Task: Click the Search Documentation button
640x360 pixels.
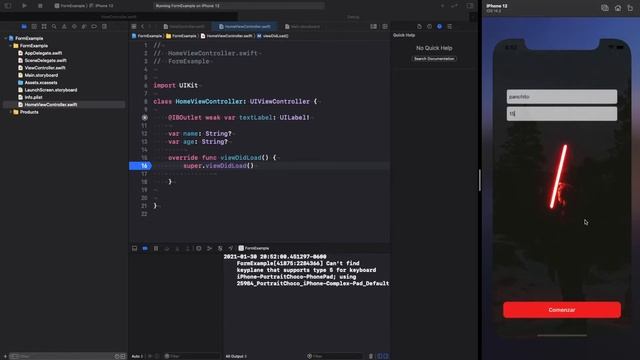Action: (434, 59)
